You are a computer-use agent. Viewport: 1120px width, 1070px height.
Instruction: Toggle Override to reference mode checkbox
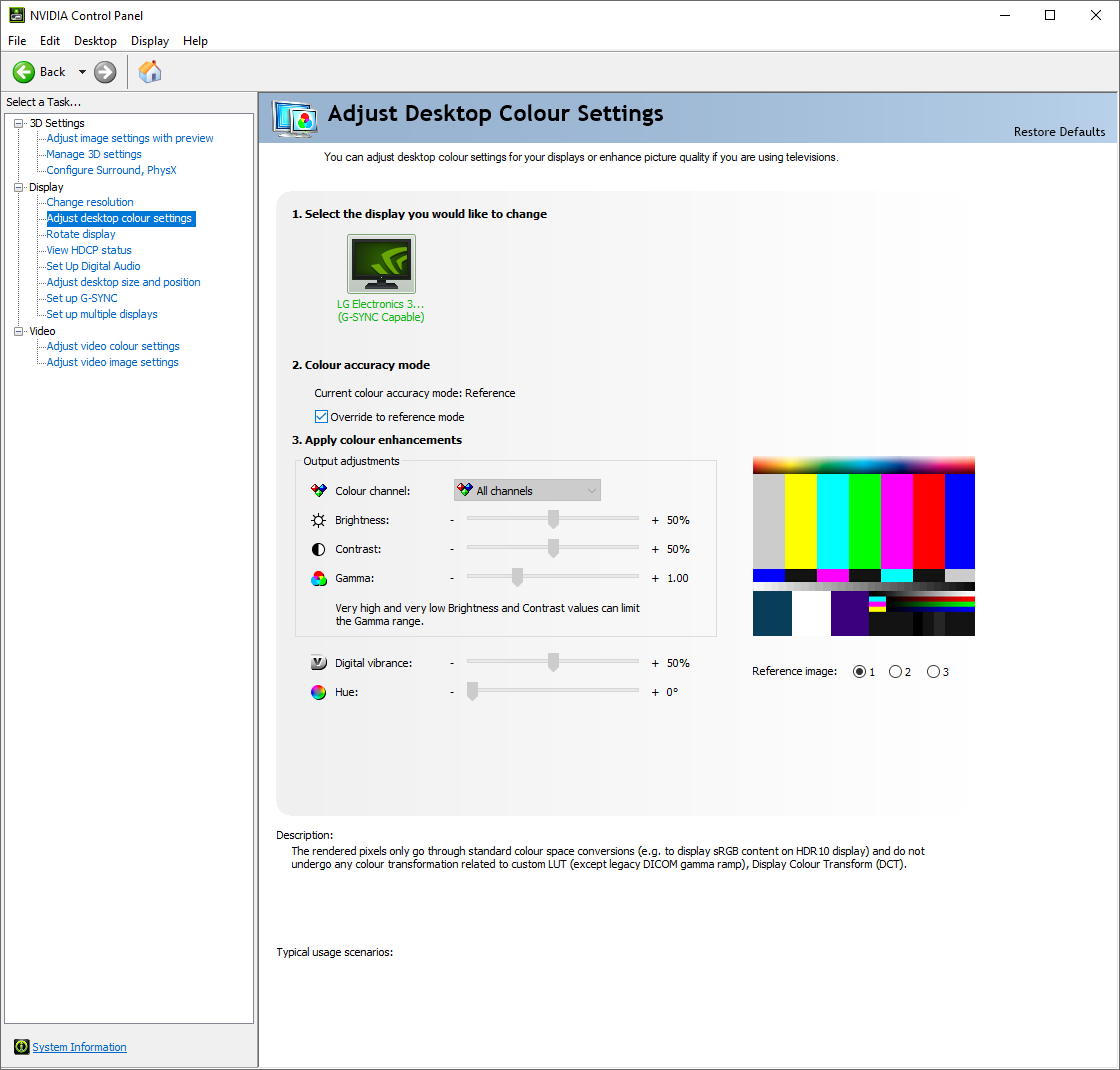[x=321, y=416]
